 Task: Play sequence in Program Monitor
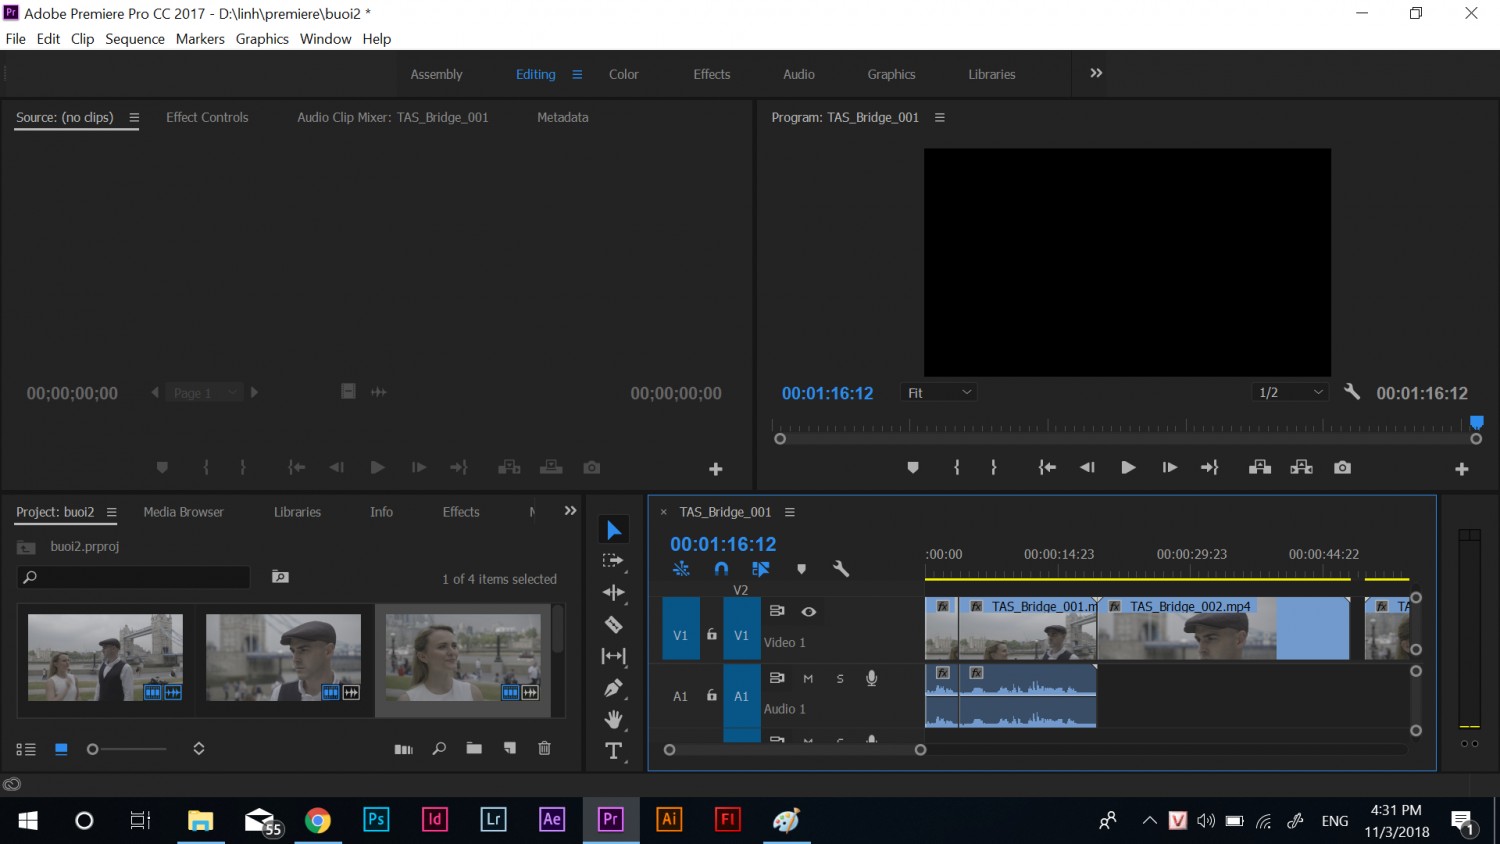pos(1128,467)
